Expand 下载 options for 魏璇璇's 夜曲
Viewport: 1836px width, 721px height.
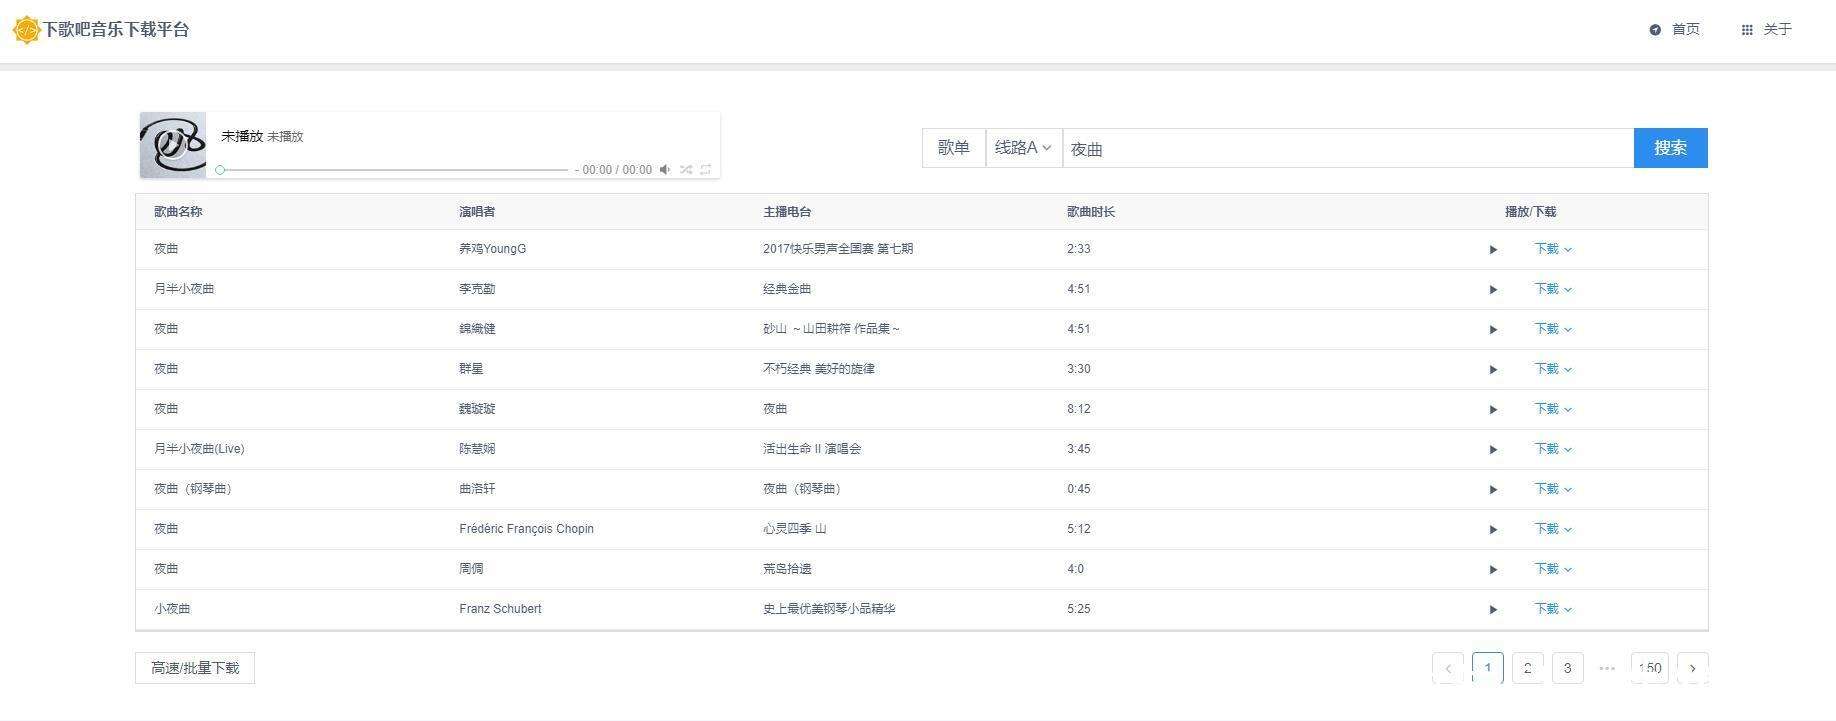(1553, 409)
